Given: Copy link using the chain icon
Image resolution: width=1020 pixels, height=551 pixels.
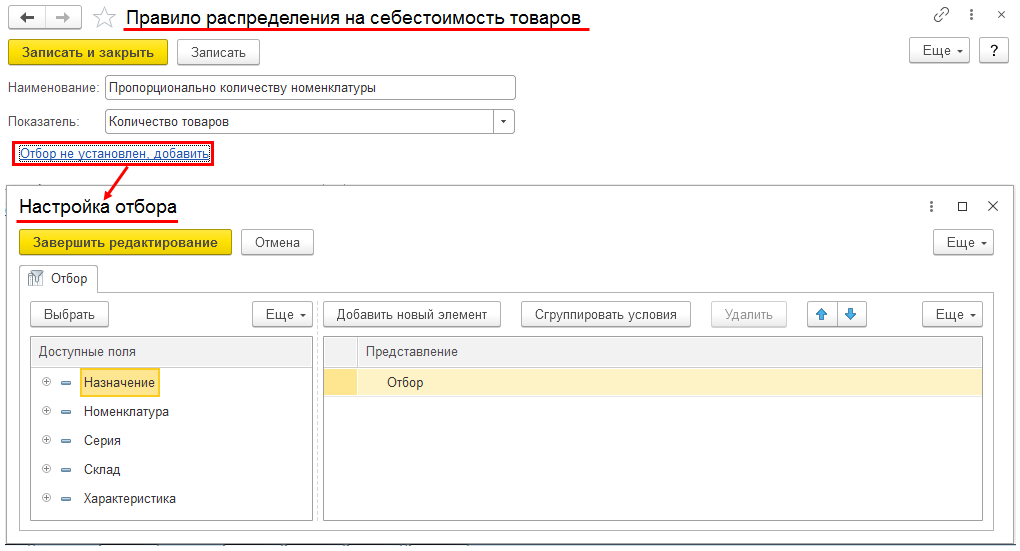Looking at the screenshot, I should pyautogui.click(x=941, y=15).
